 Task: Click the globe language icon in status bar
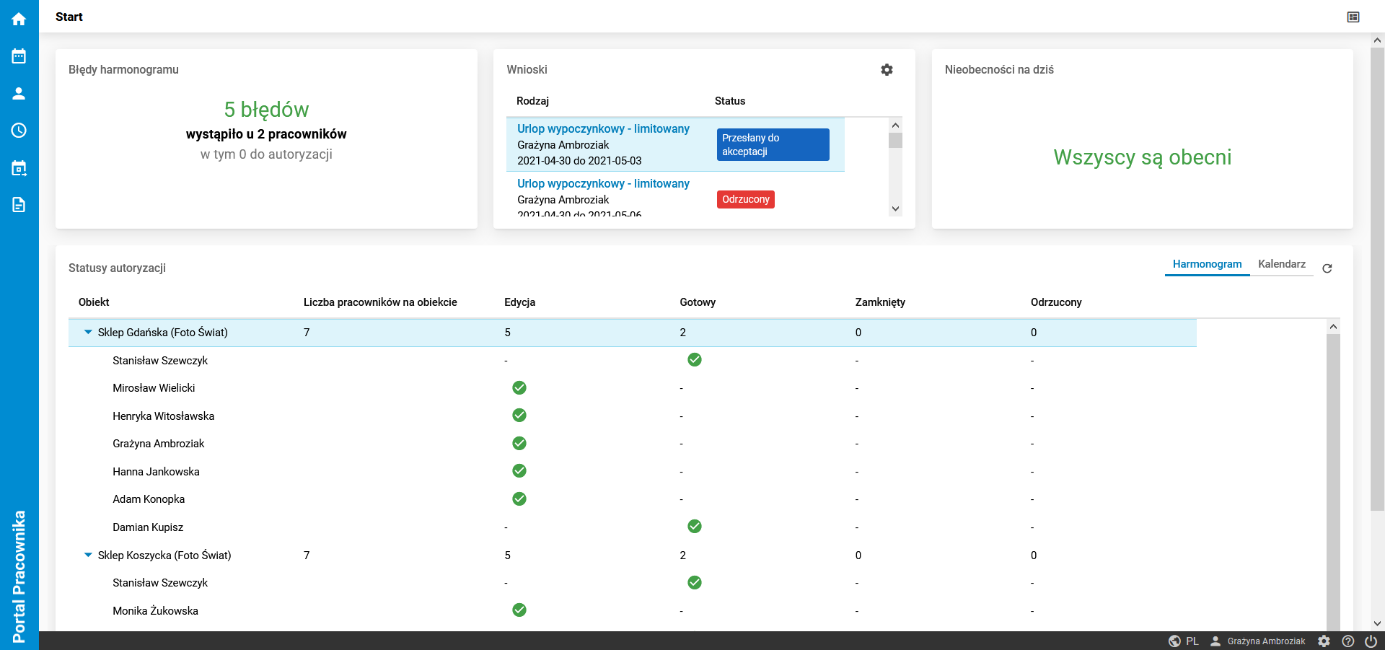(1174, 641)
